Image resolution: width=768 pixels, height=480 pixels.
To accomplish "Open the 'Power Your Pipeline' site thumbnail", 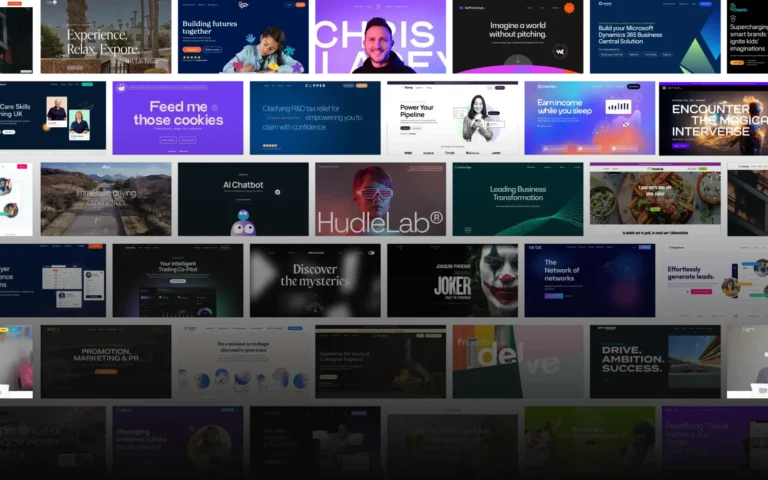I will [x=452, y=118].
